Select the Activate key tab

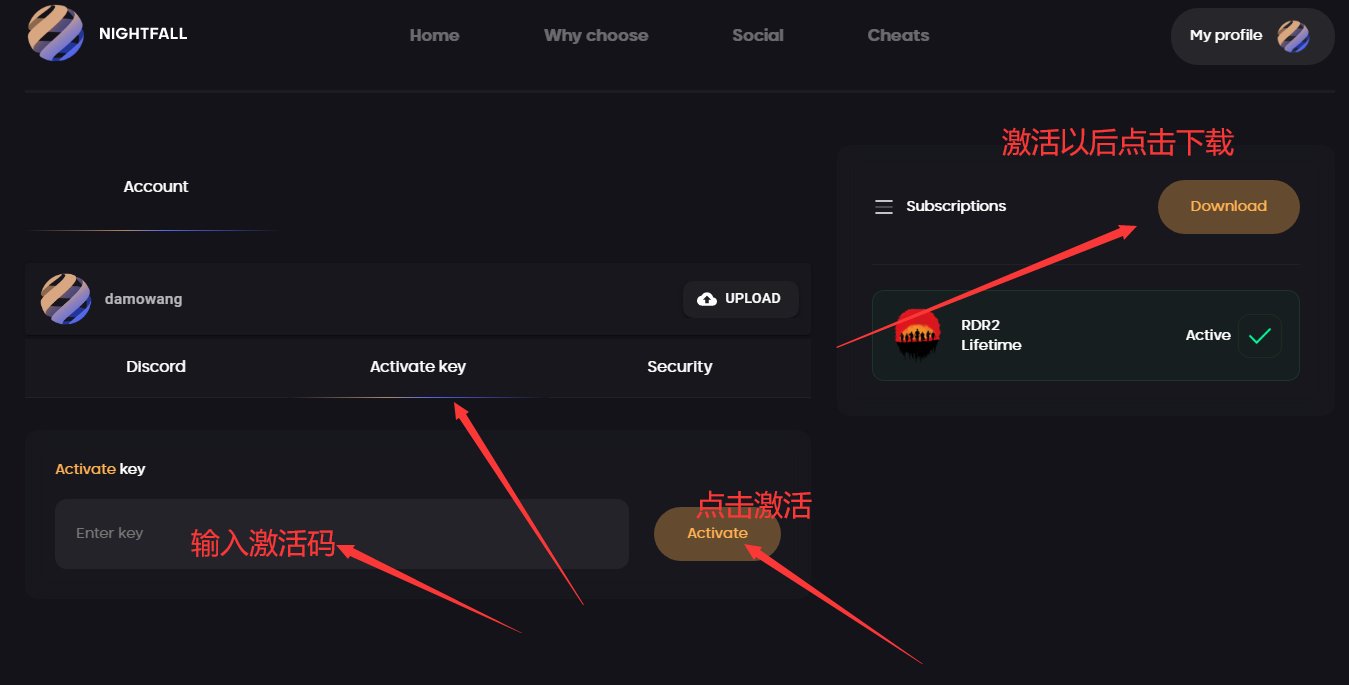point(418,367)
